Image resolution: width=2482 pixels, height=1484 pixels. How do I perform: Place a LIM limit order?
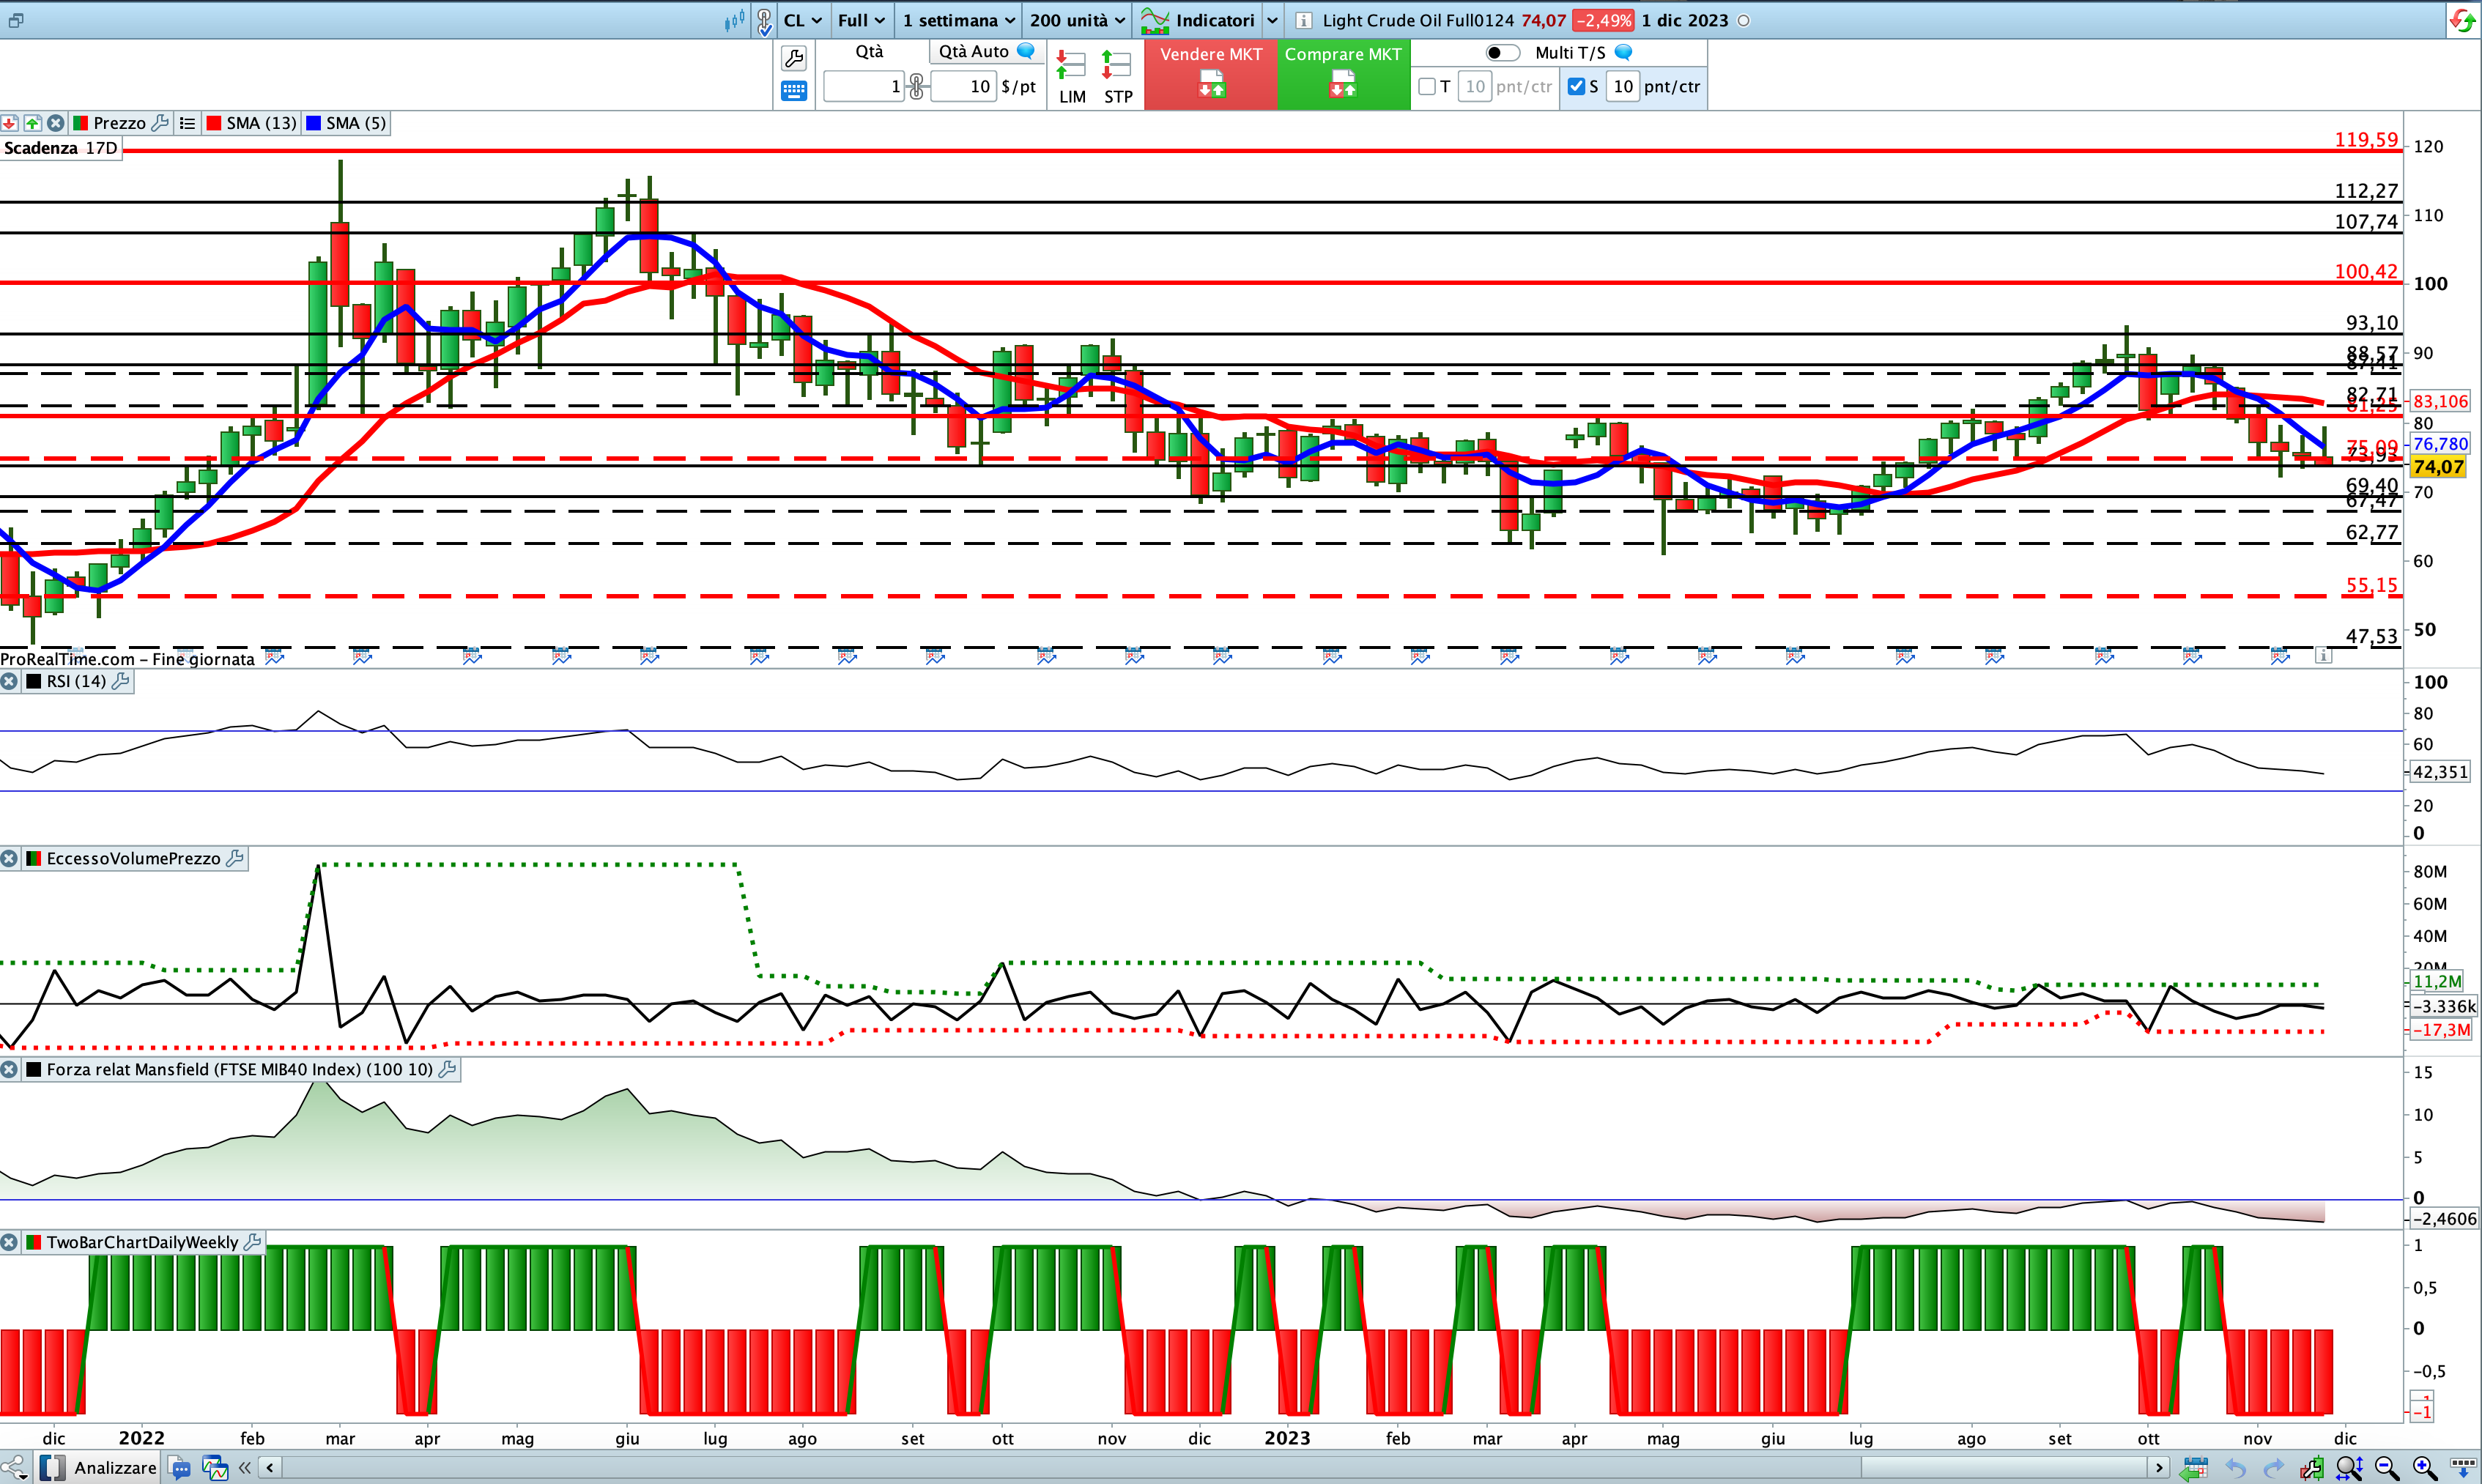coord(1072,78)
